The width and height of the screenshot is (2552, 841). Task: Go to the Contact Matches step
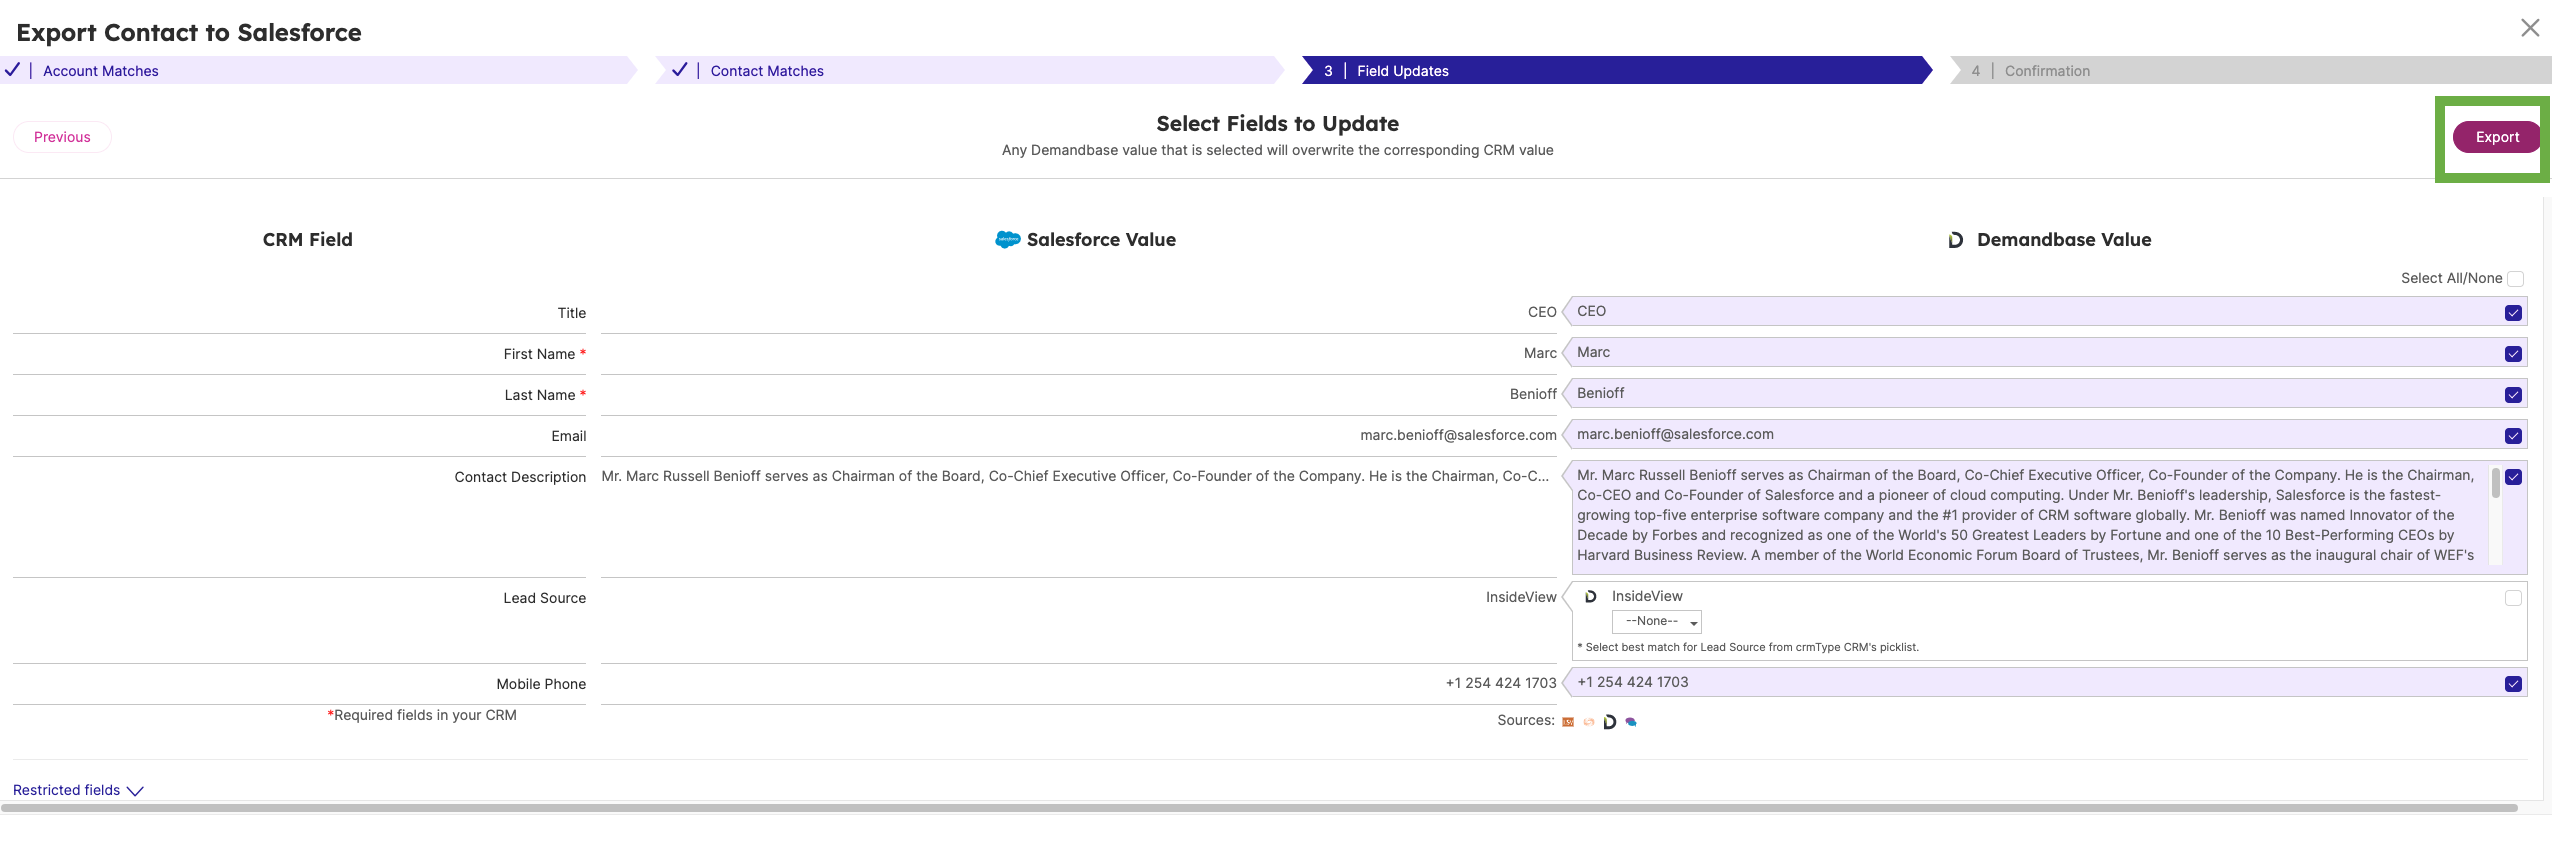point(766,71)
